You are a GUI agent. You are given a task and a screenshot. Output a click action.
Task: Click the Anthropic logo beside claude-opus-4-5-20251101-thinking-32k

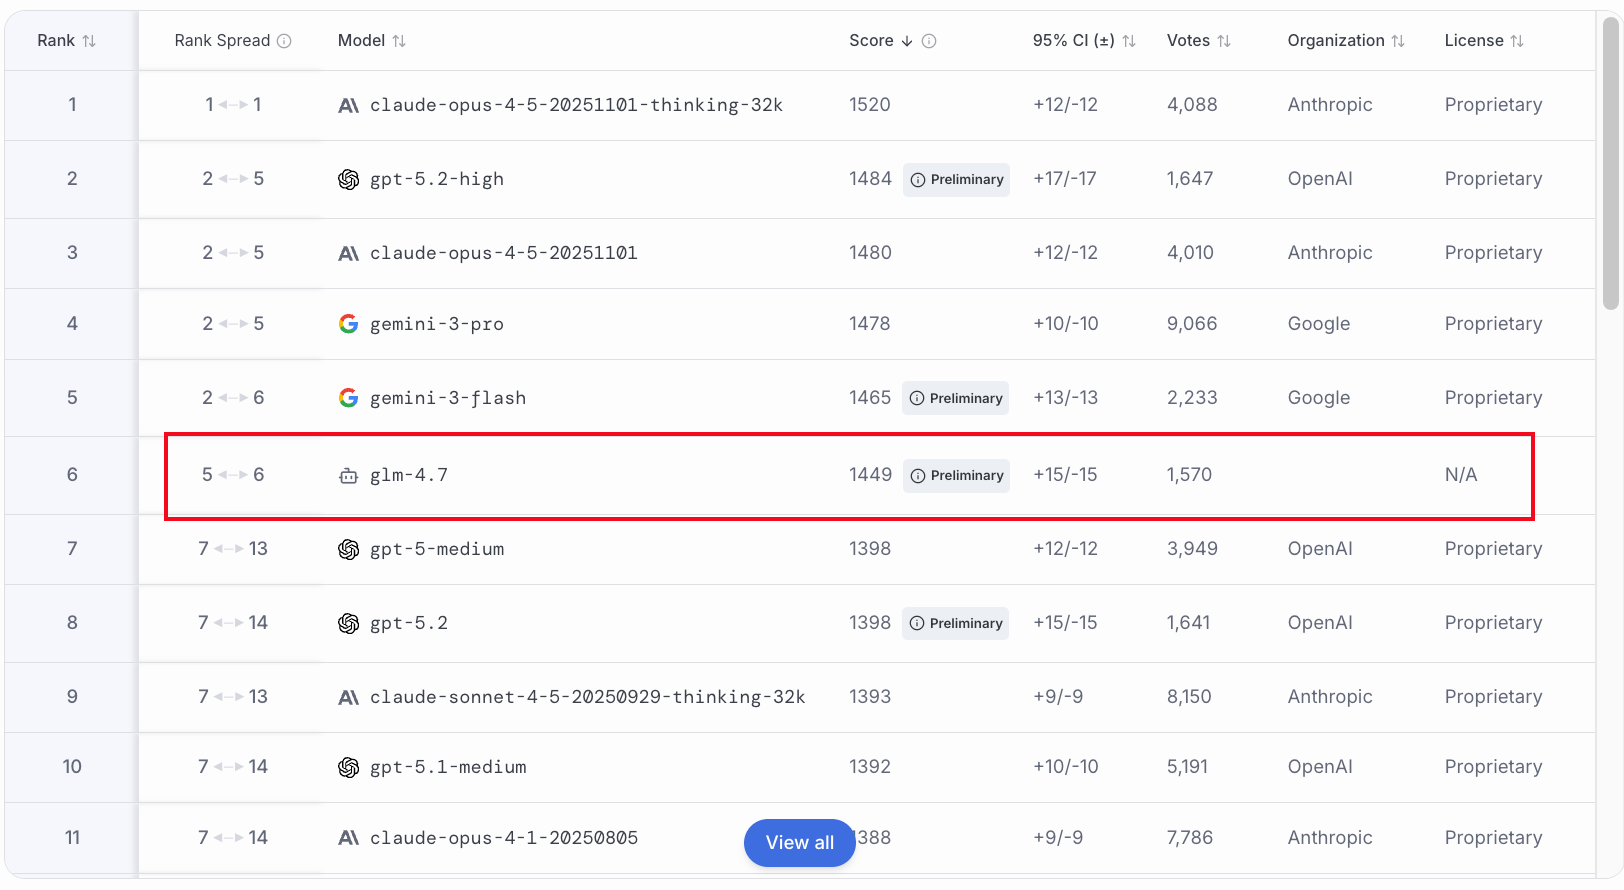(x=348, y=105)
